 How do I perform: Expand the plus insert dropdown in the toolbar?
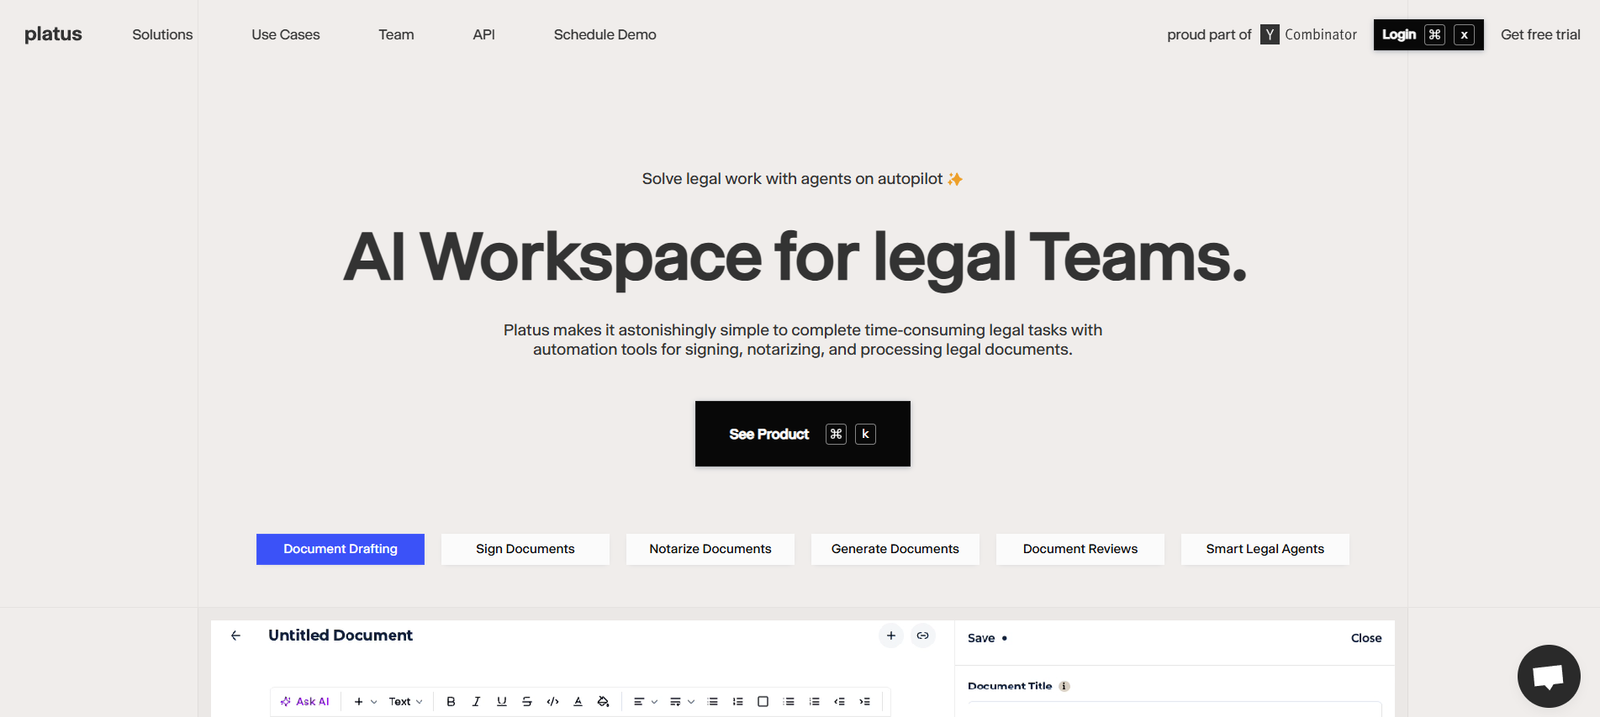pyautogui.click(x=365, y=702)
